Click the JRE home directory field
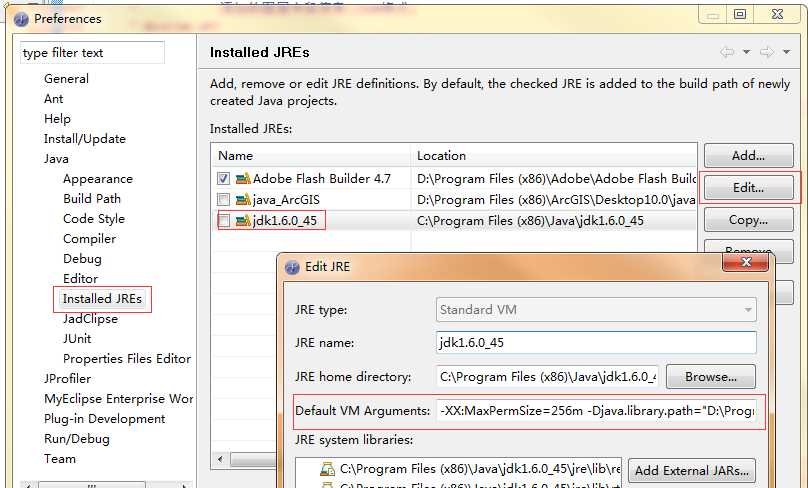808x488 pixels. 547,377
